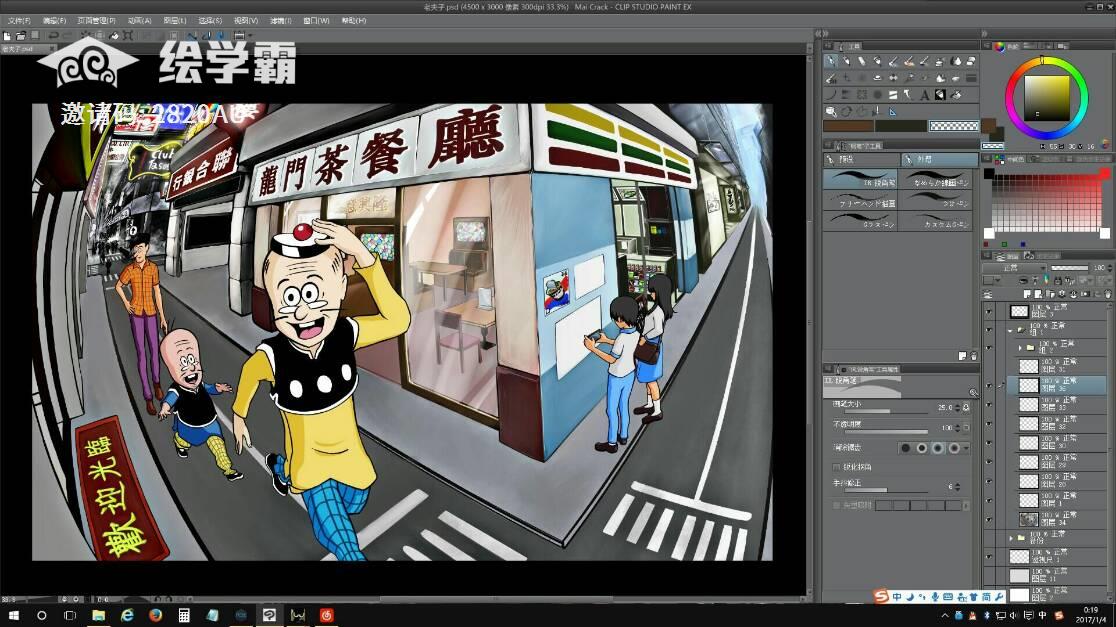Open Firefox from the taskbar
The width and height of the screenshot is (1116, 627).
155,615
